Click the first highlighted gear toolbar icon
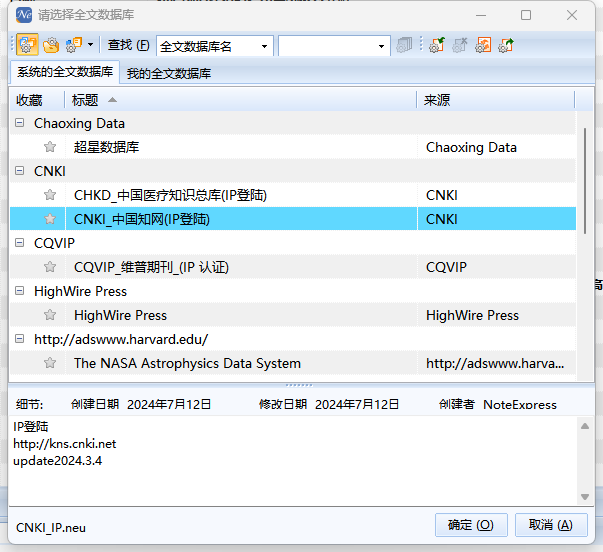The width and height of the screenshot is (603, 552). coord(27,45)
